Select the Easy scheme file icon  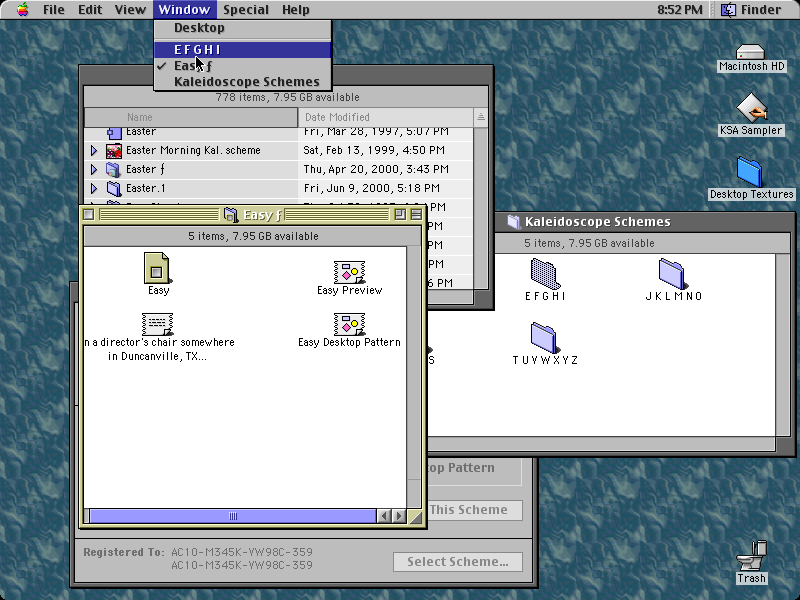pyautogui.click(x=158, y=268)
